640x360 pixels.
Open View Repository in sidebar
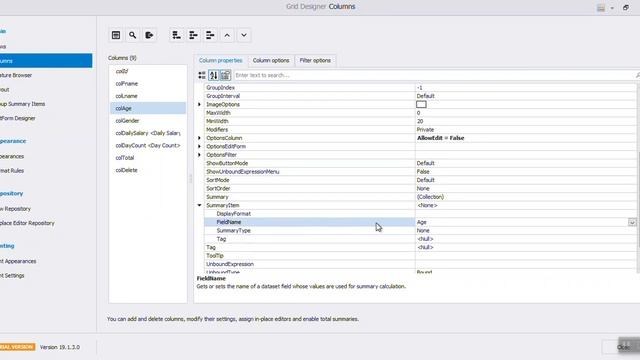[x=16, y=209]
